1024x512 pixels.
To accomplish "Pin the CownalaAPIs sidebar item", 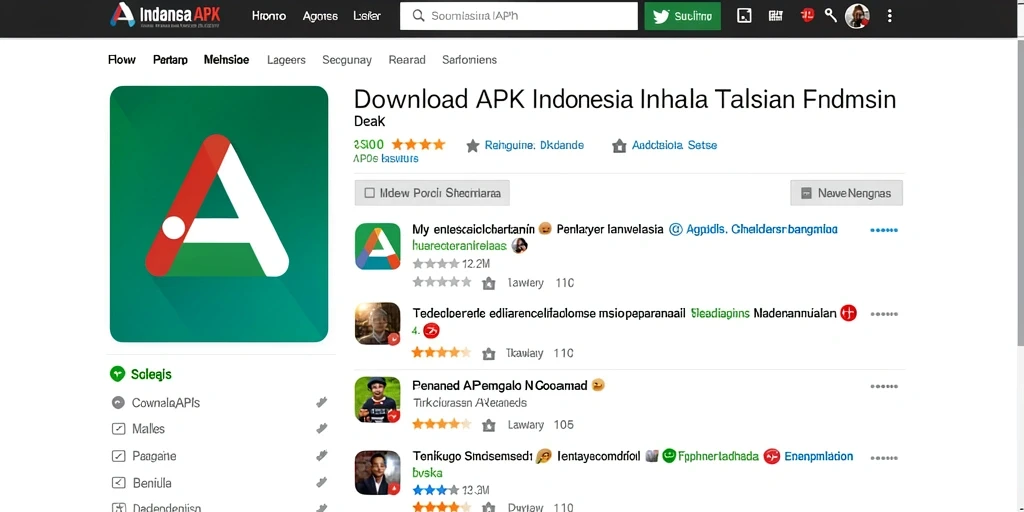I will [321, 403].
